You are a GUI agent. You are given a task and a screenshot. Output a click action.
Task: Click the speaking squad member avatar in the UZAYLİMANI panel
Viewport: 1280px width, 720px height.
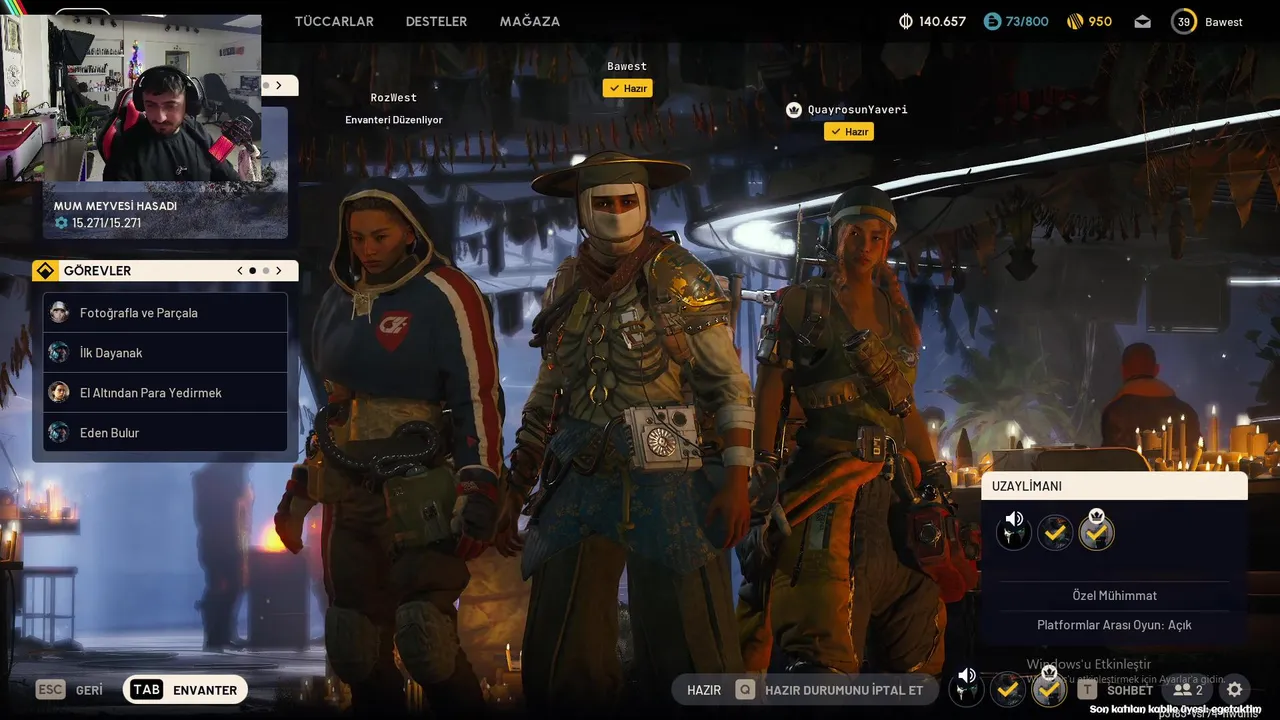(x=1014, y=532)
